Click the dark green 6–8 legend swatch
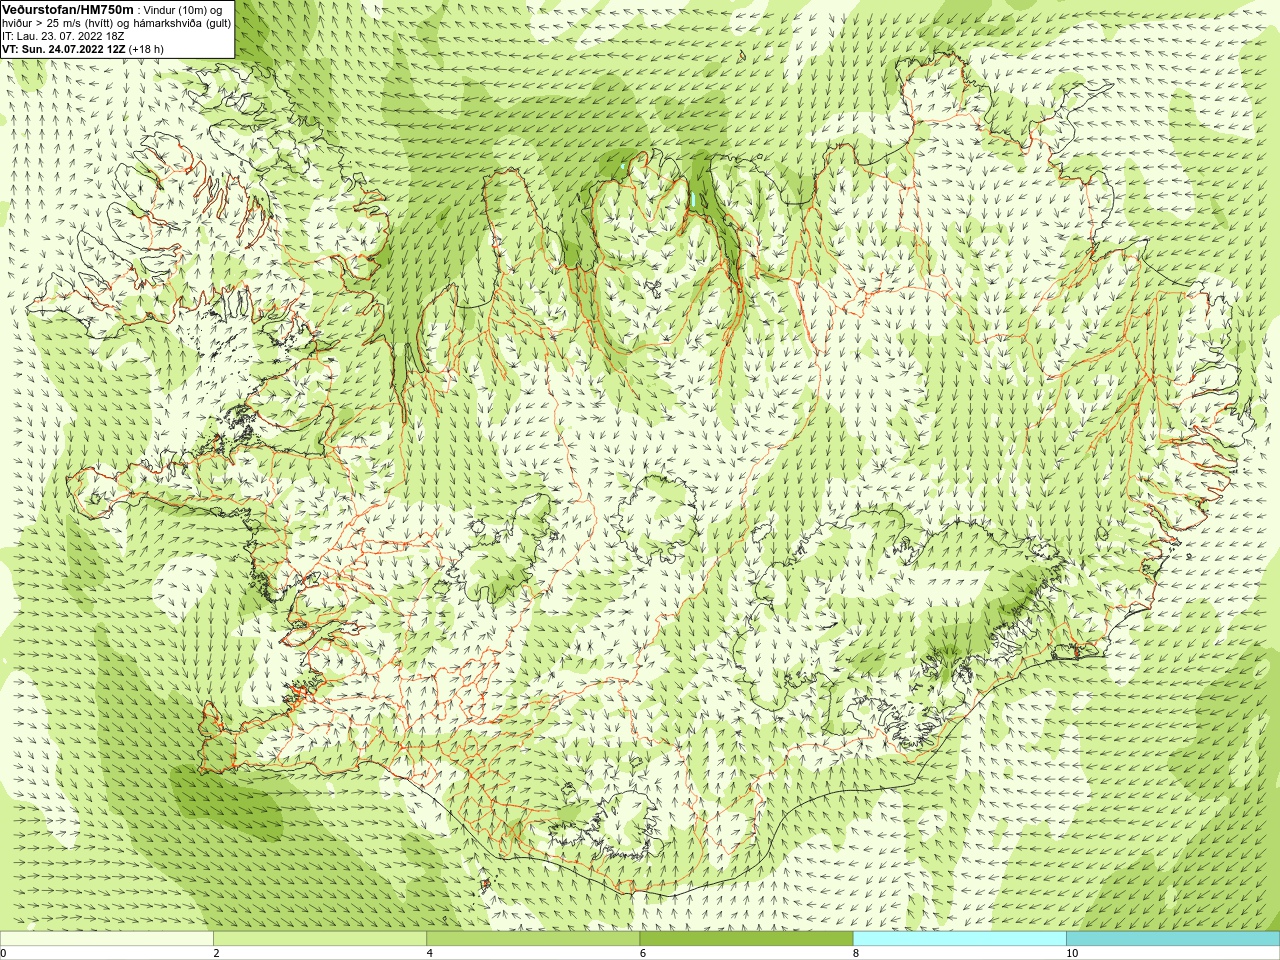Viewport: 1280px width, 960px height. [746, 939]
